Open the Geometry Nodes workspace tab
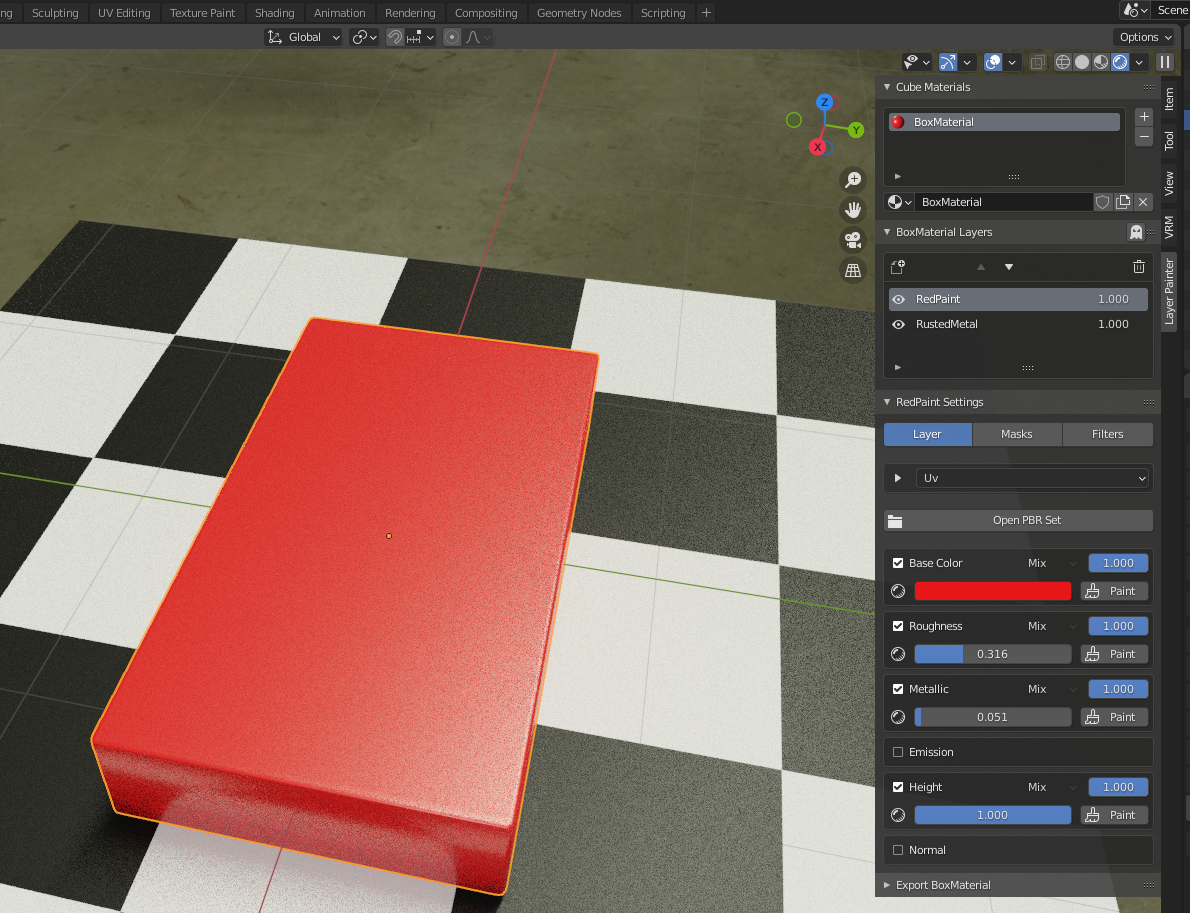1190x913 pixels. pos(579,12)
